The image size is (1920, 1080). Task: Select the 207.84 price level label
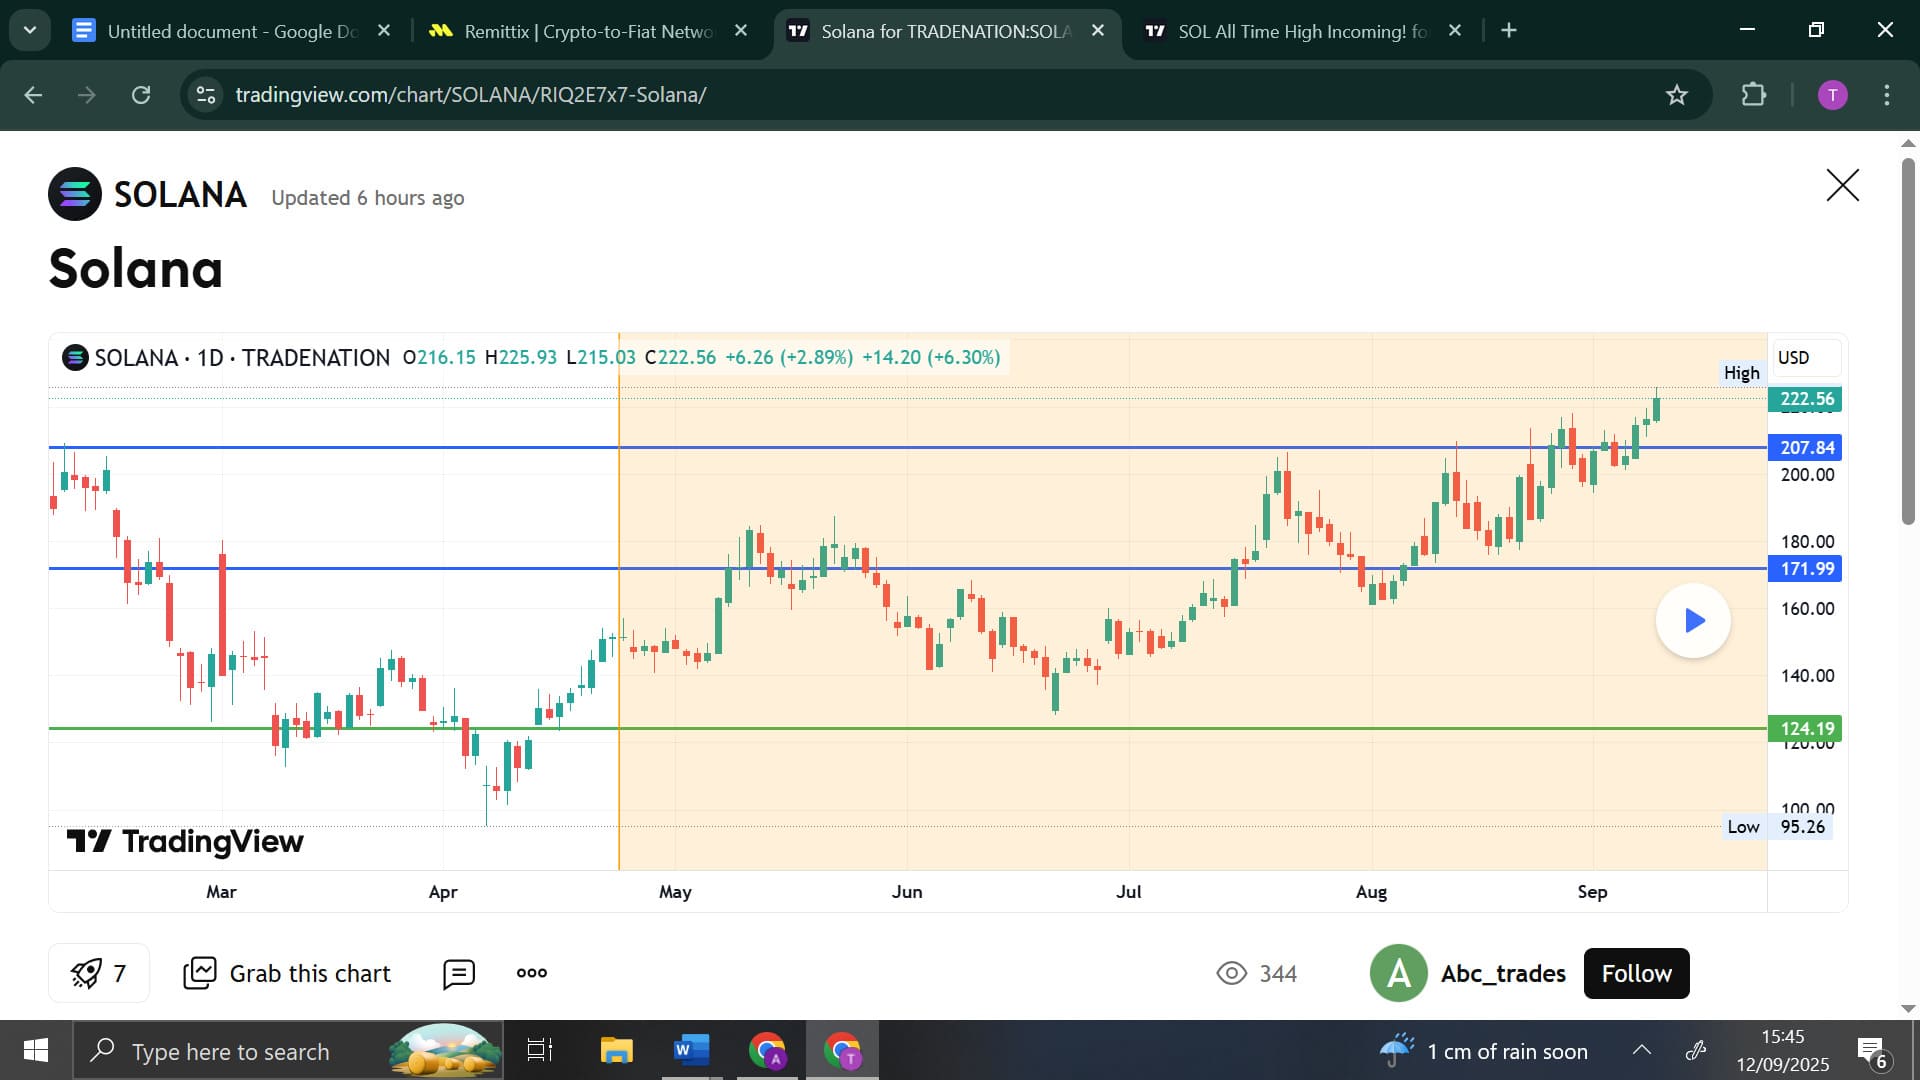[1806, 448]
